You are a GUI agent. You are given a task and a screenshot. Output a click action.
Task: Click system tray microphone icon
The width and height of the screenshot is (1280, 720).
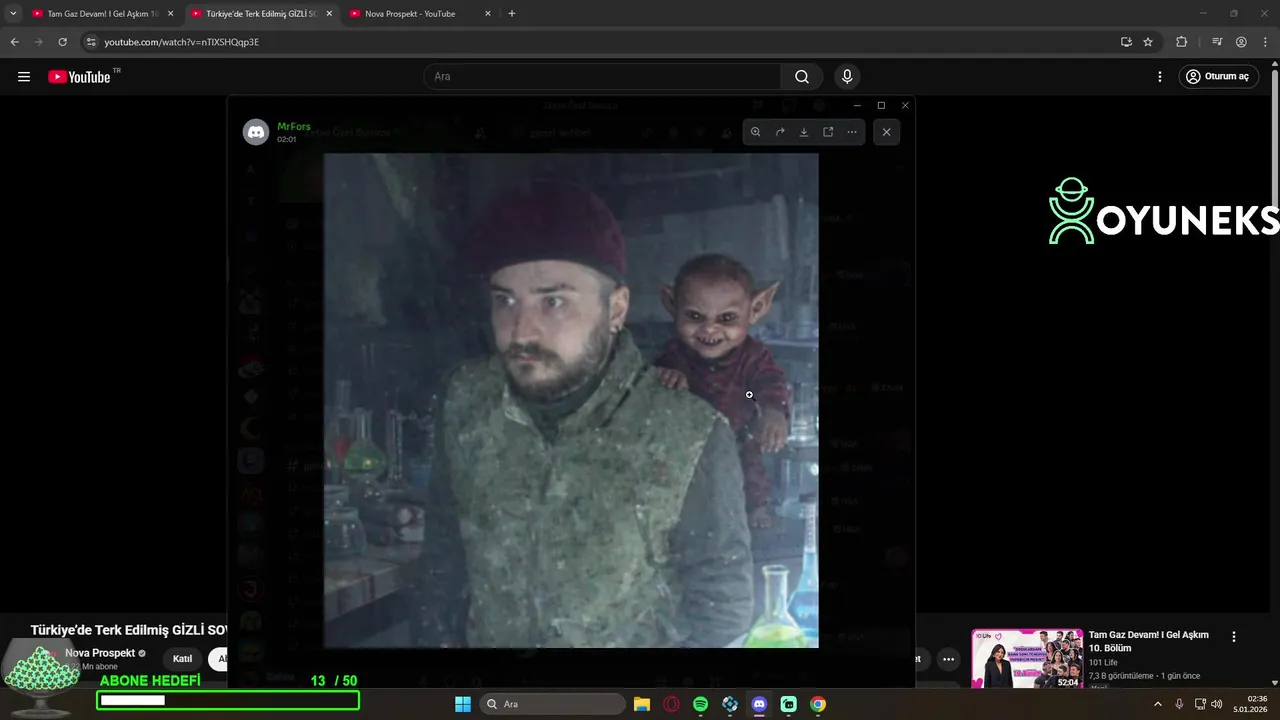point(1180,704)
